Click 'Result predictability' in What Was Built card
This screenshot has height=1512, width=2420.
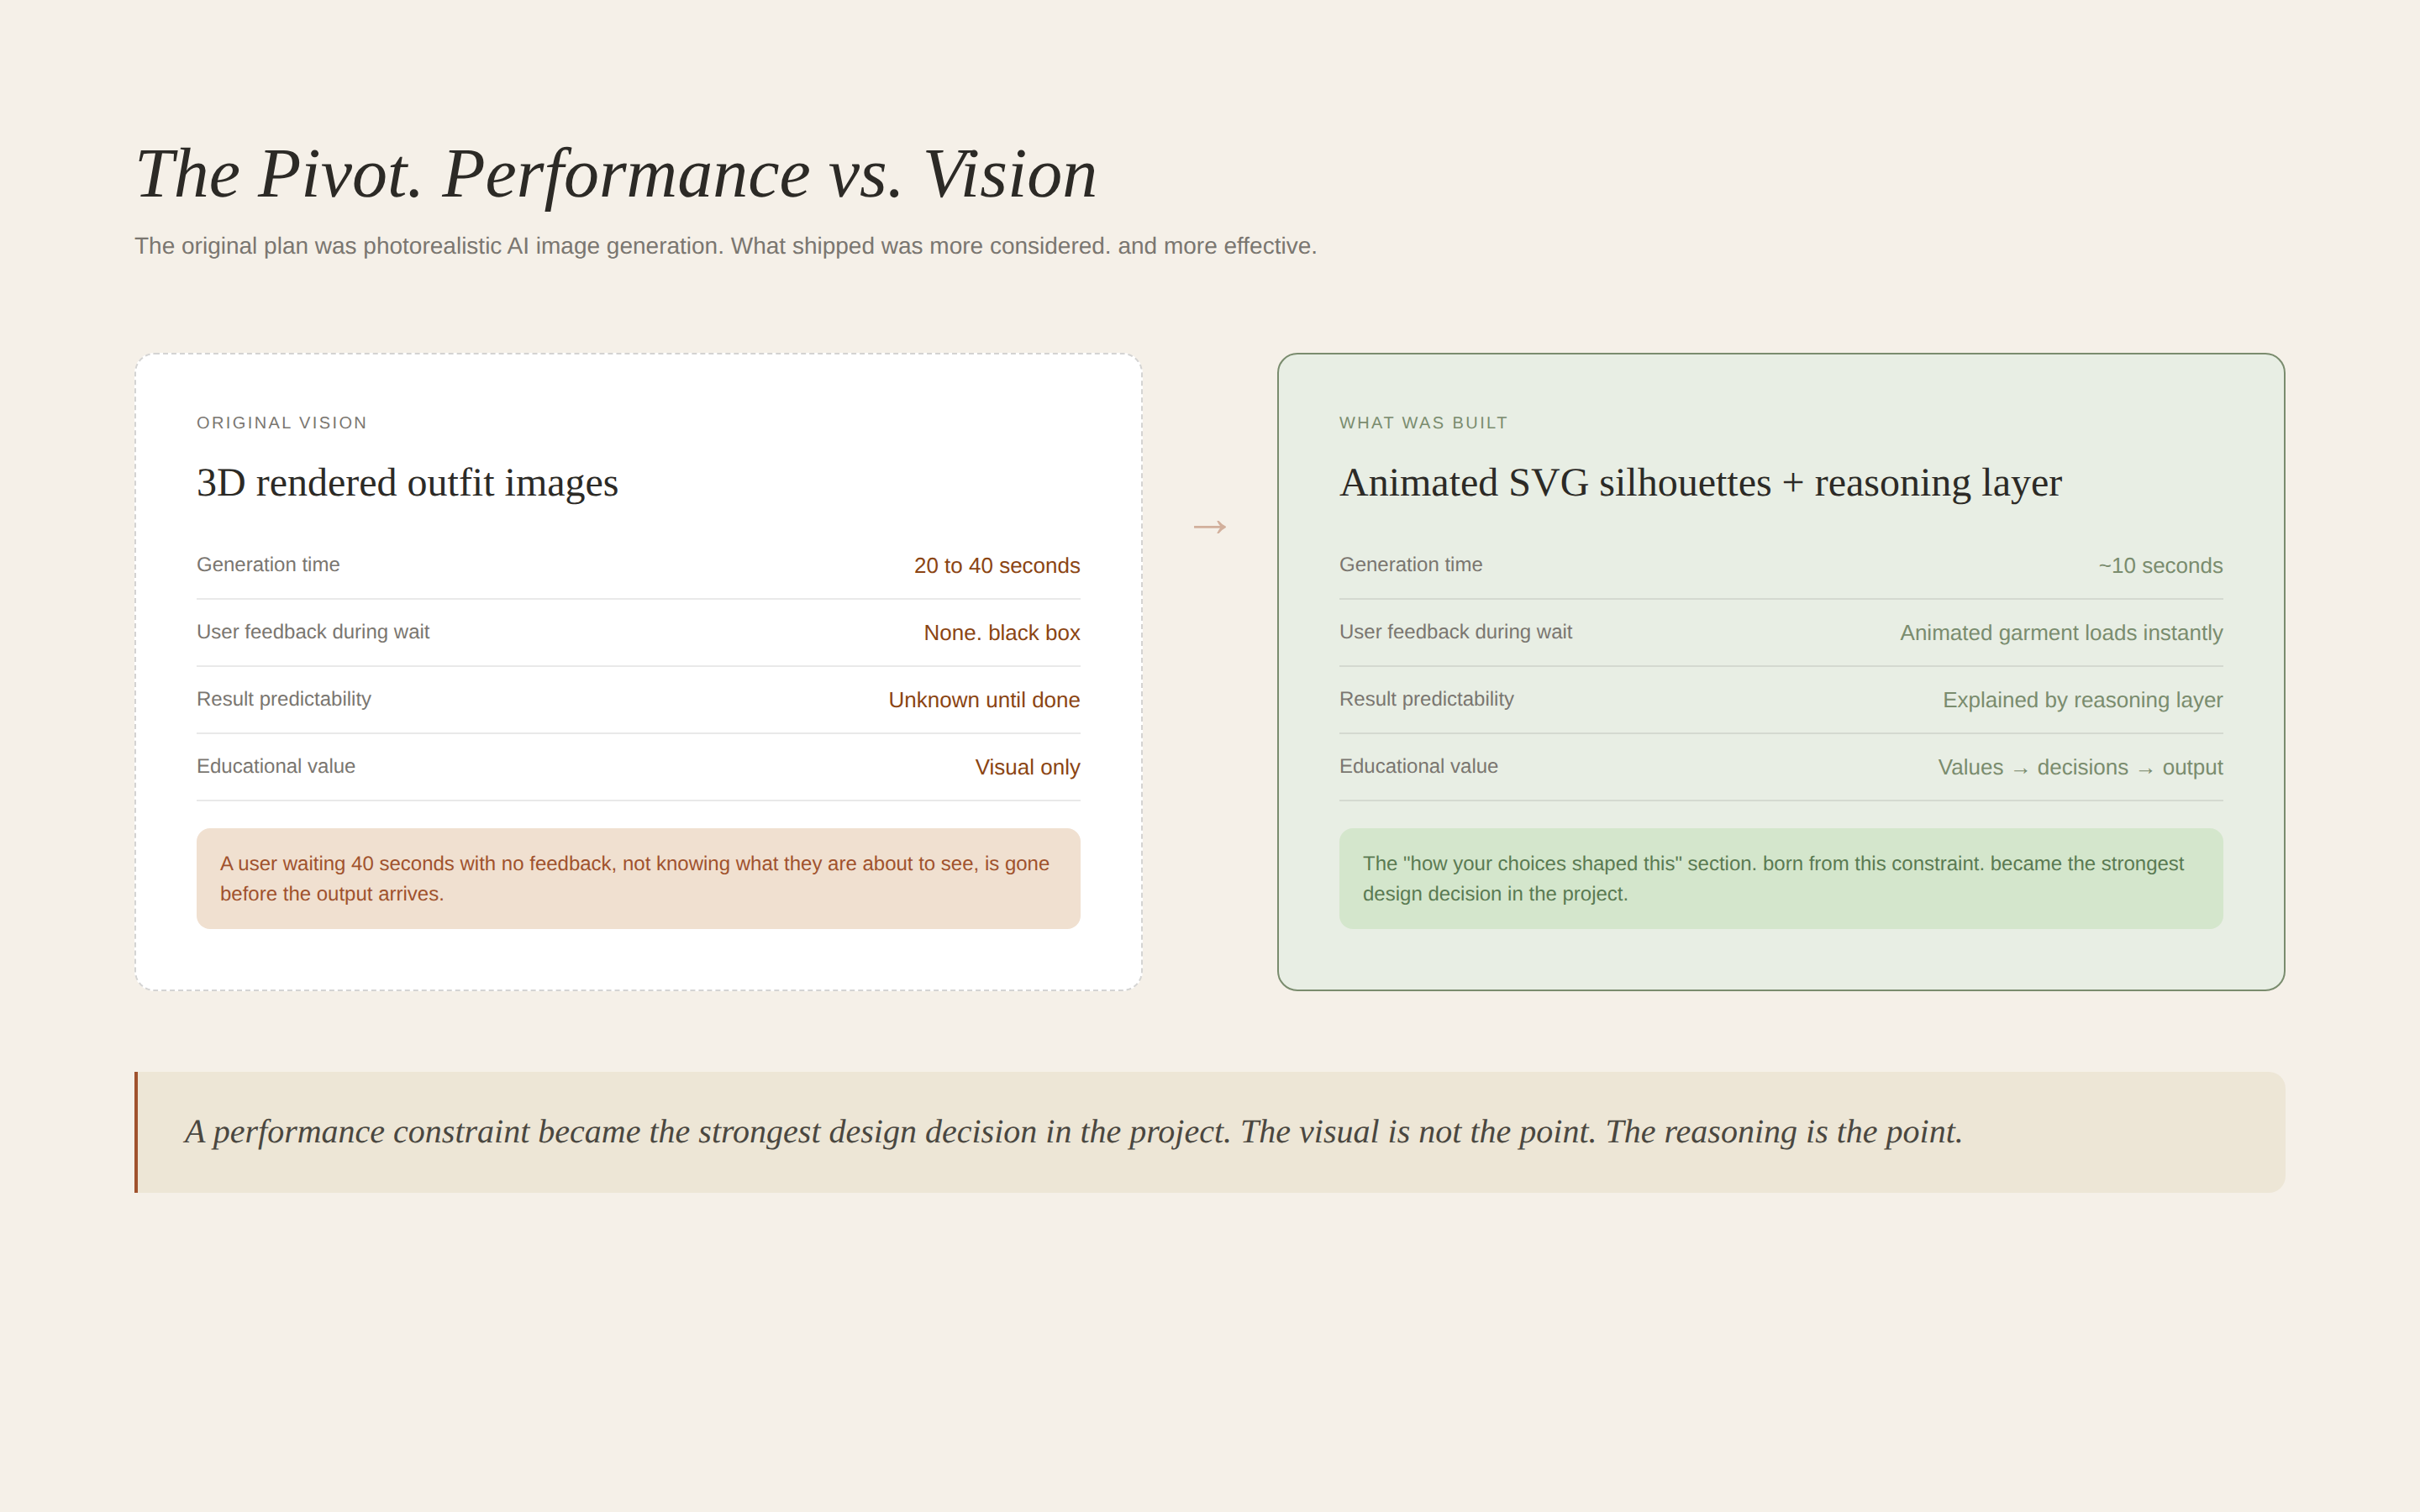coord(1427,699)
